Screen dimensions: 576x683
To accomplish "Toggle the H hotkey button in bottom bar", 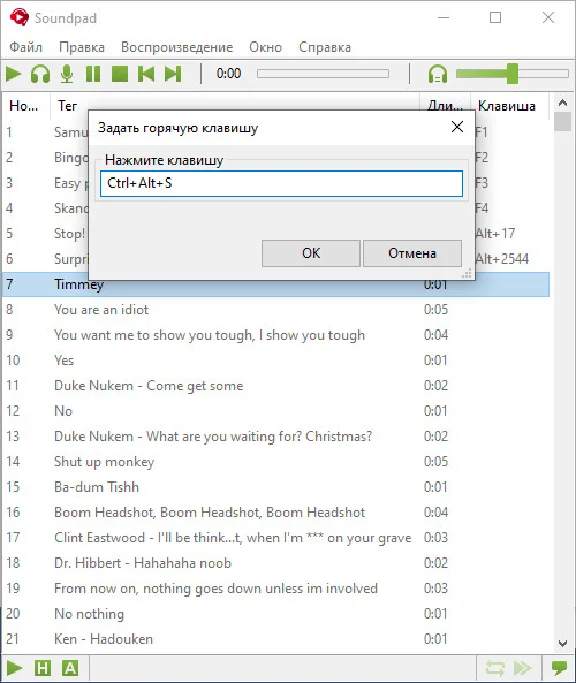I will coord(43,668).
